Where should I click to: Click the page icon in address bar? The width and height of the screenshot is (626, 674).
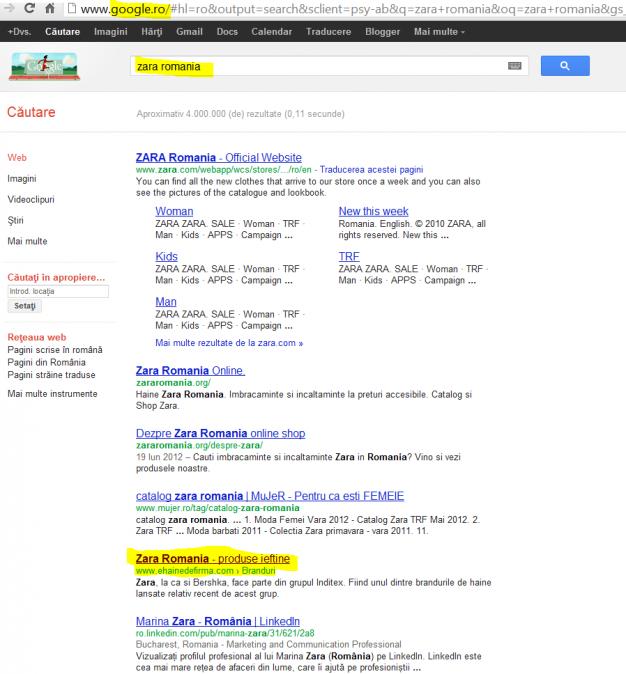point(72,8)
